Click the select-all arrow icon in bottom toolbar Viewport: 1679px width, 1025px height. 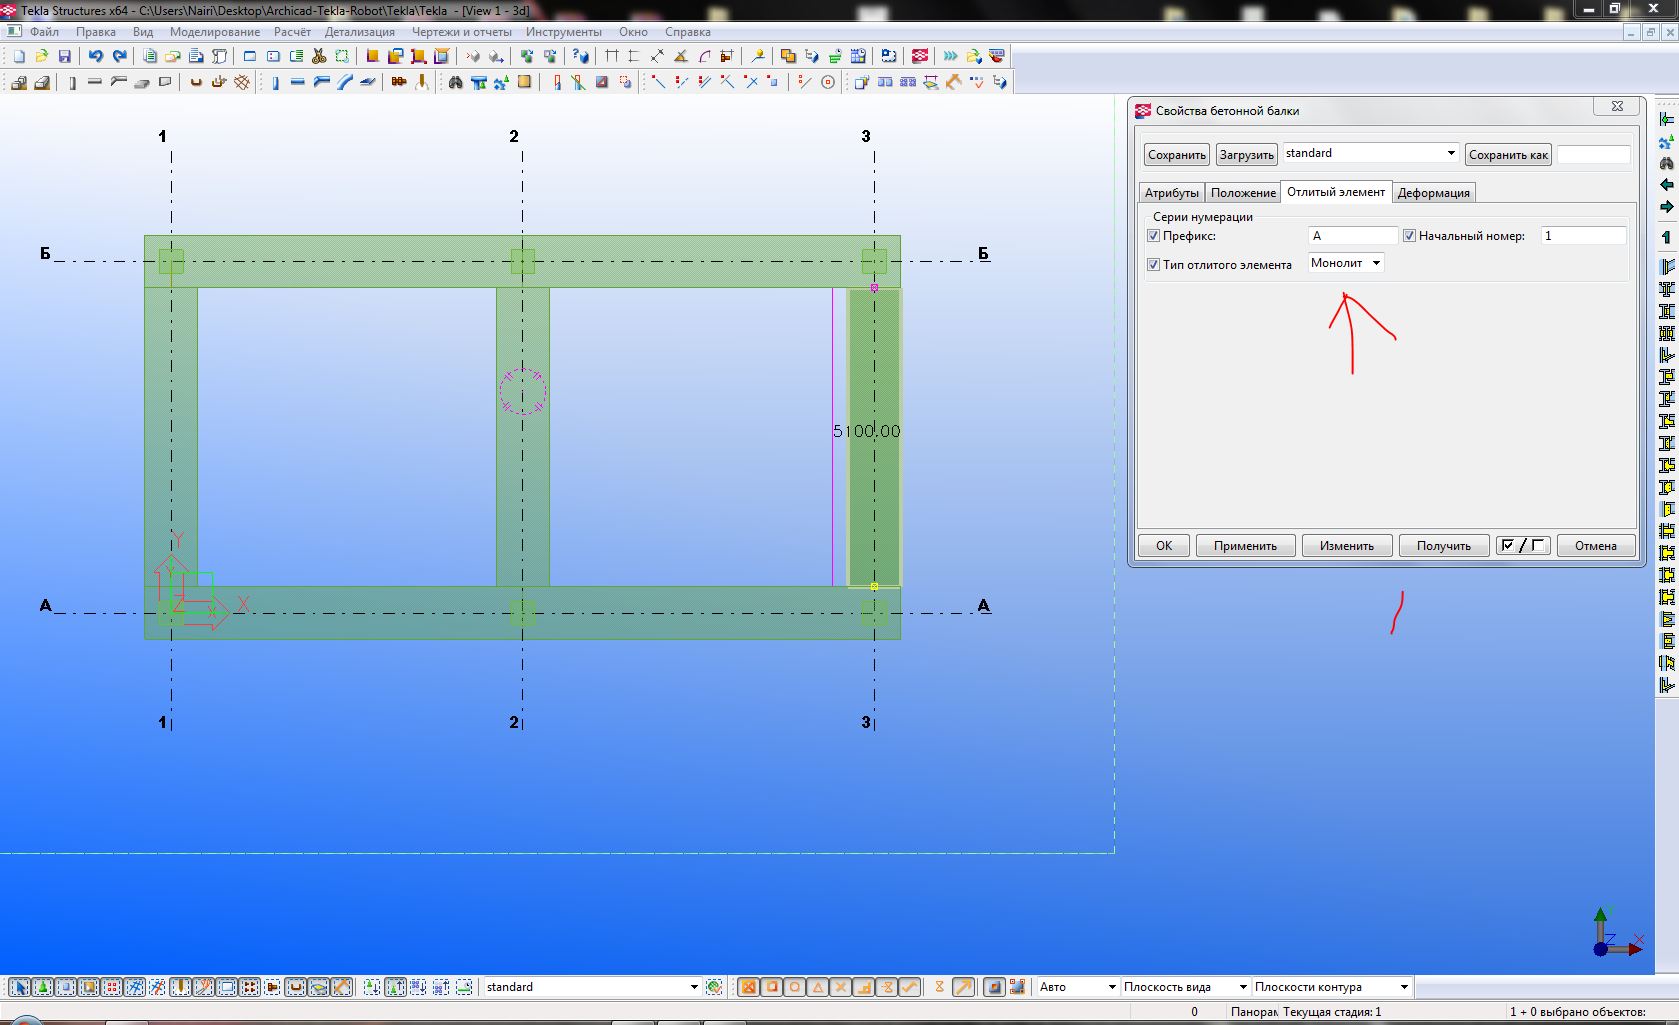pos(20,987)
